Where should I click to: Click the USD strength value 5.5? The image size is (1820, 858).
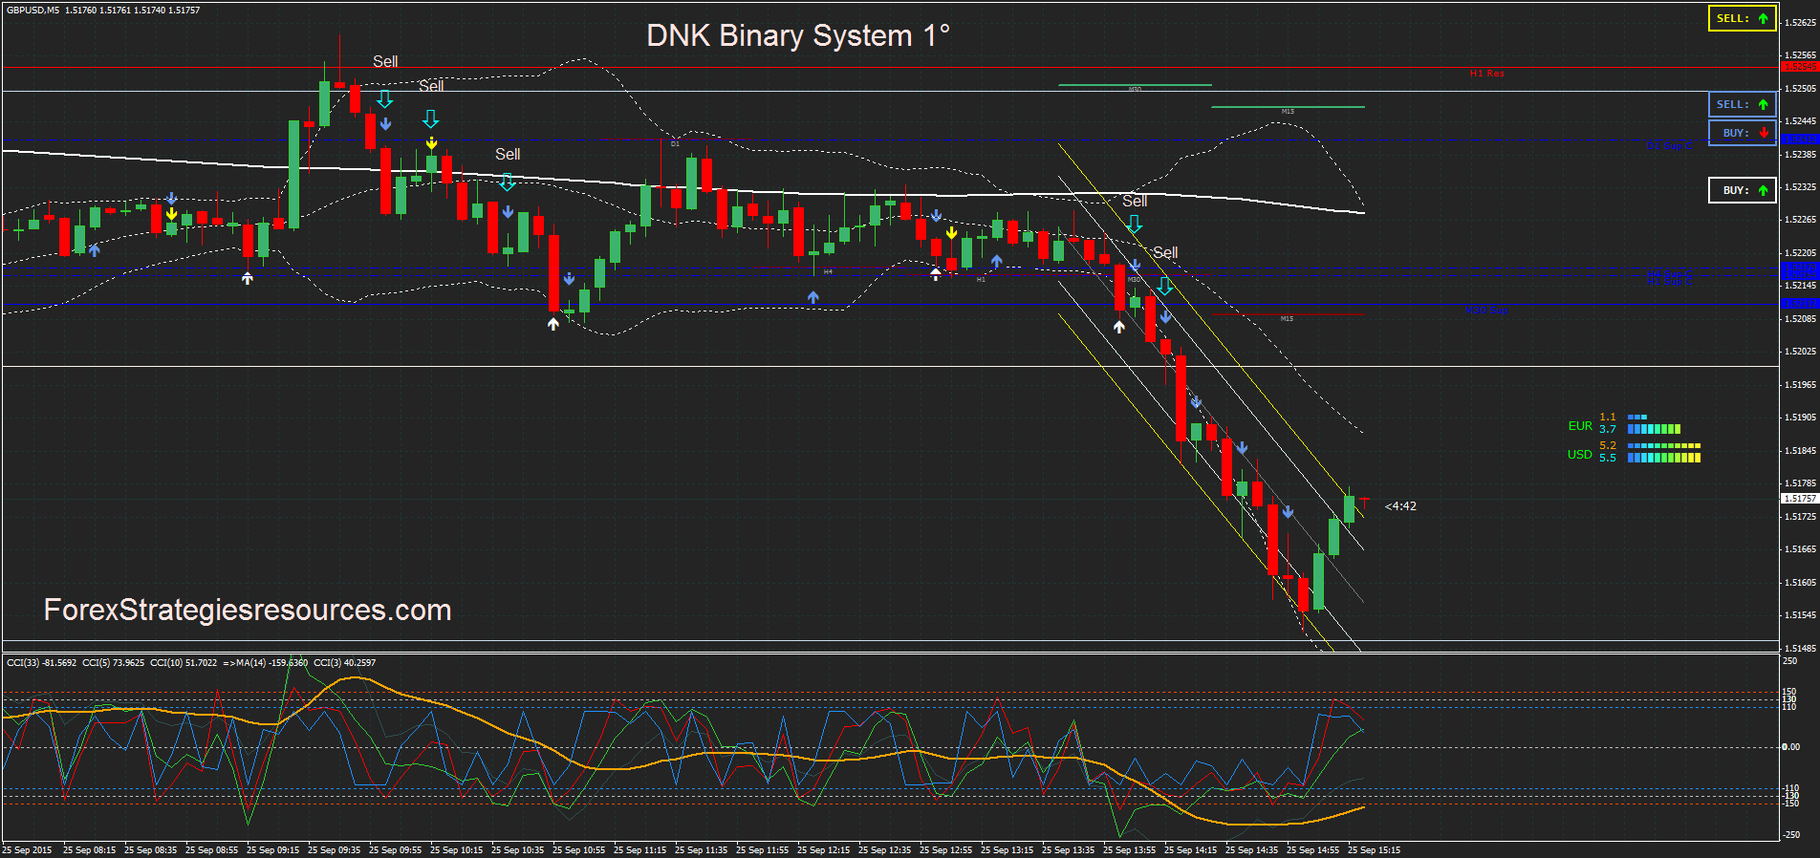(1608, 458)
